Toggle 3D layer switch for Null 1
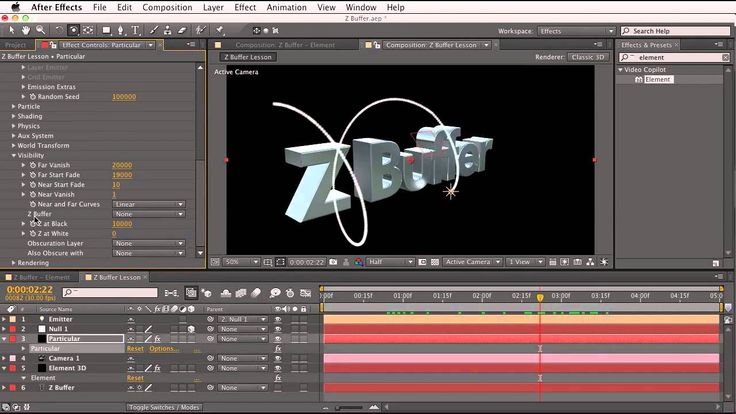The image size is (736, 414). click(x=190, y=329)
